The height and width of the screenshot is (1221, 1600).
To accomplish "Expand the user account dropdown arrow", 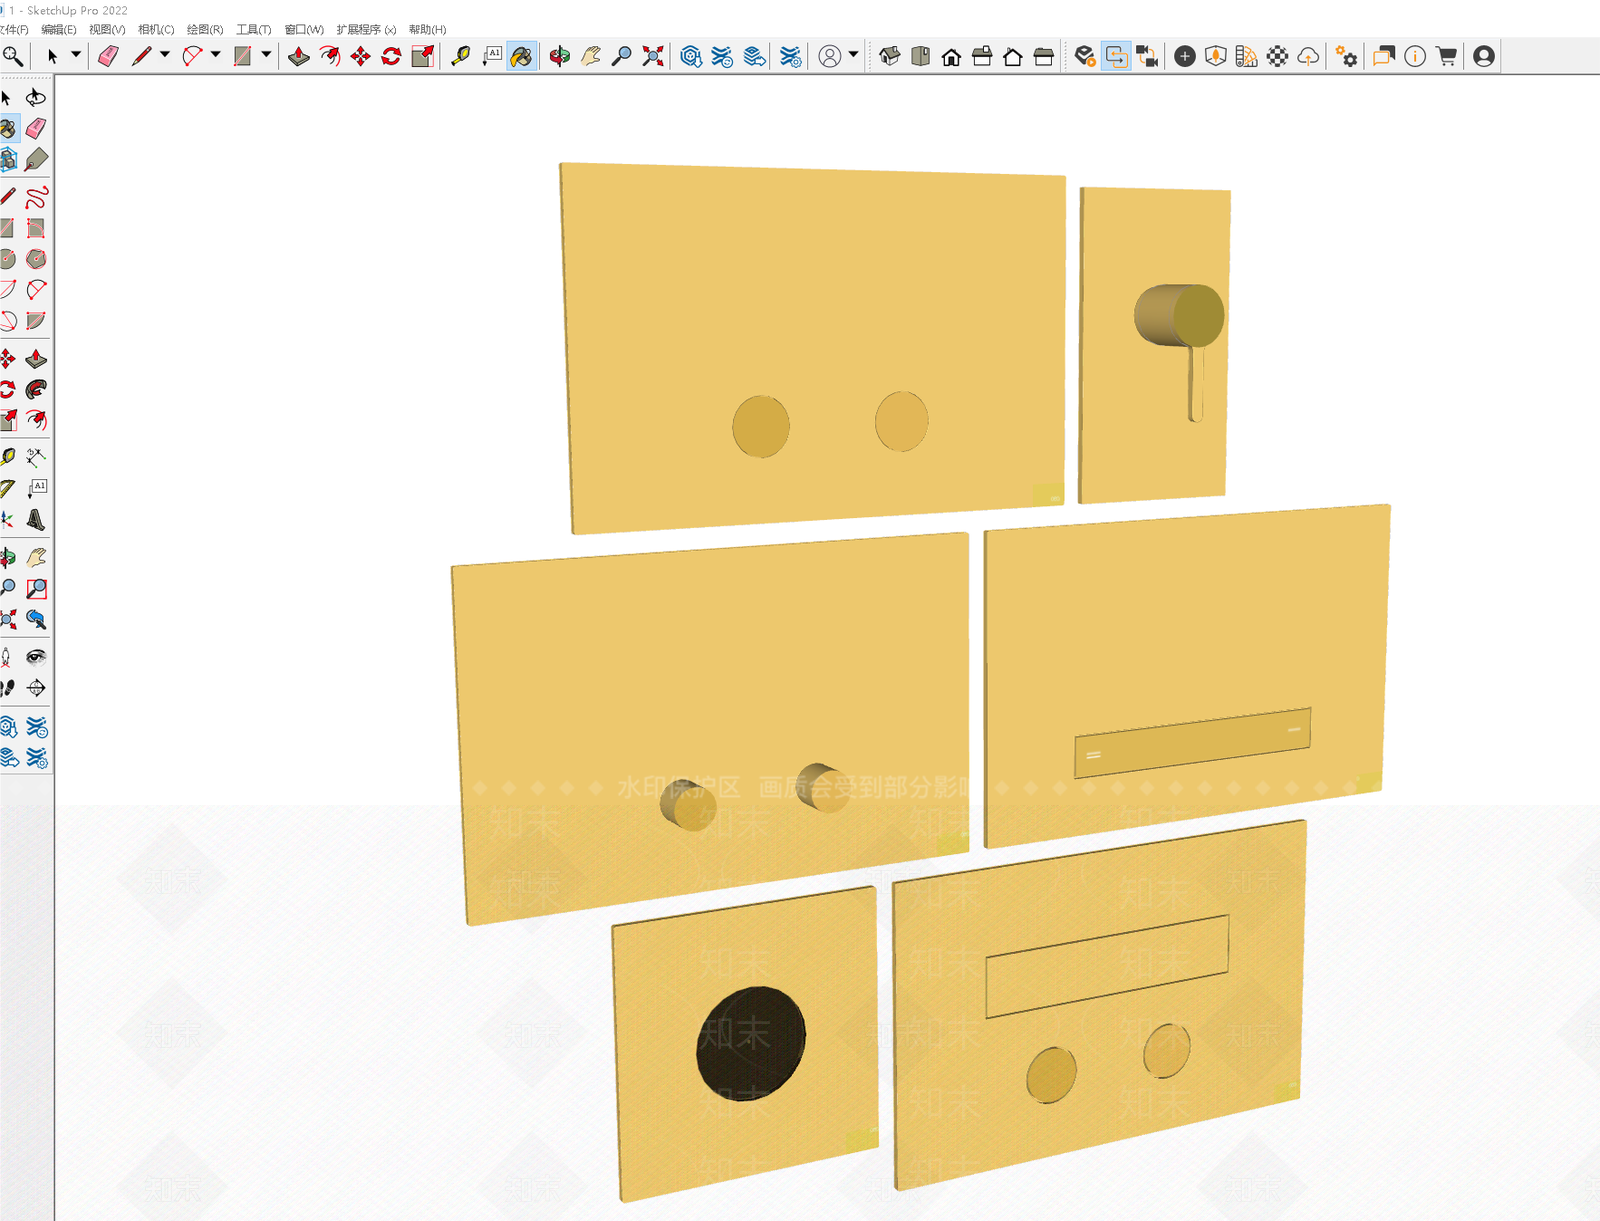I will [853, 55].
